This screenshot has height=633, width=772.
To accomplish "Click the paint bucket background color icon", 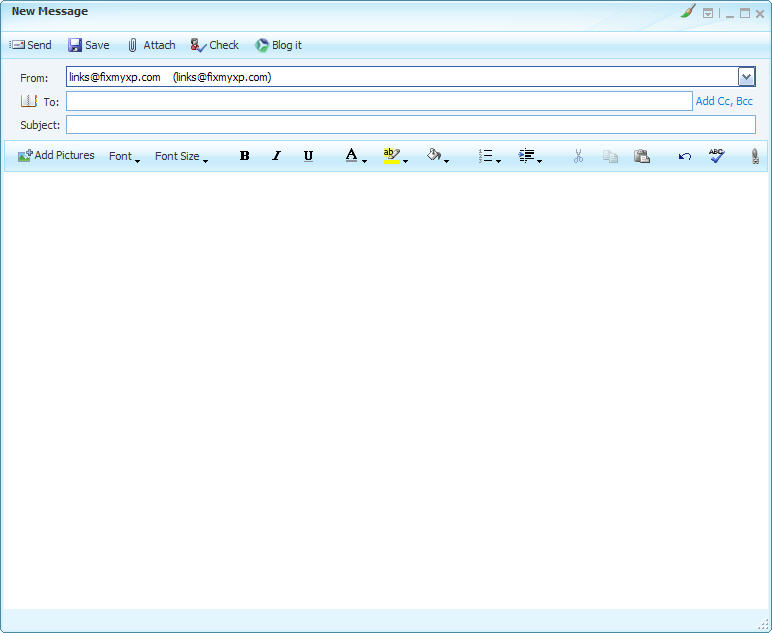I will pos(434,156).
